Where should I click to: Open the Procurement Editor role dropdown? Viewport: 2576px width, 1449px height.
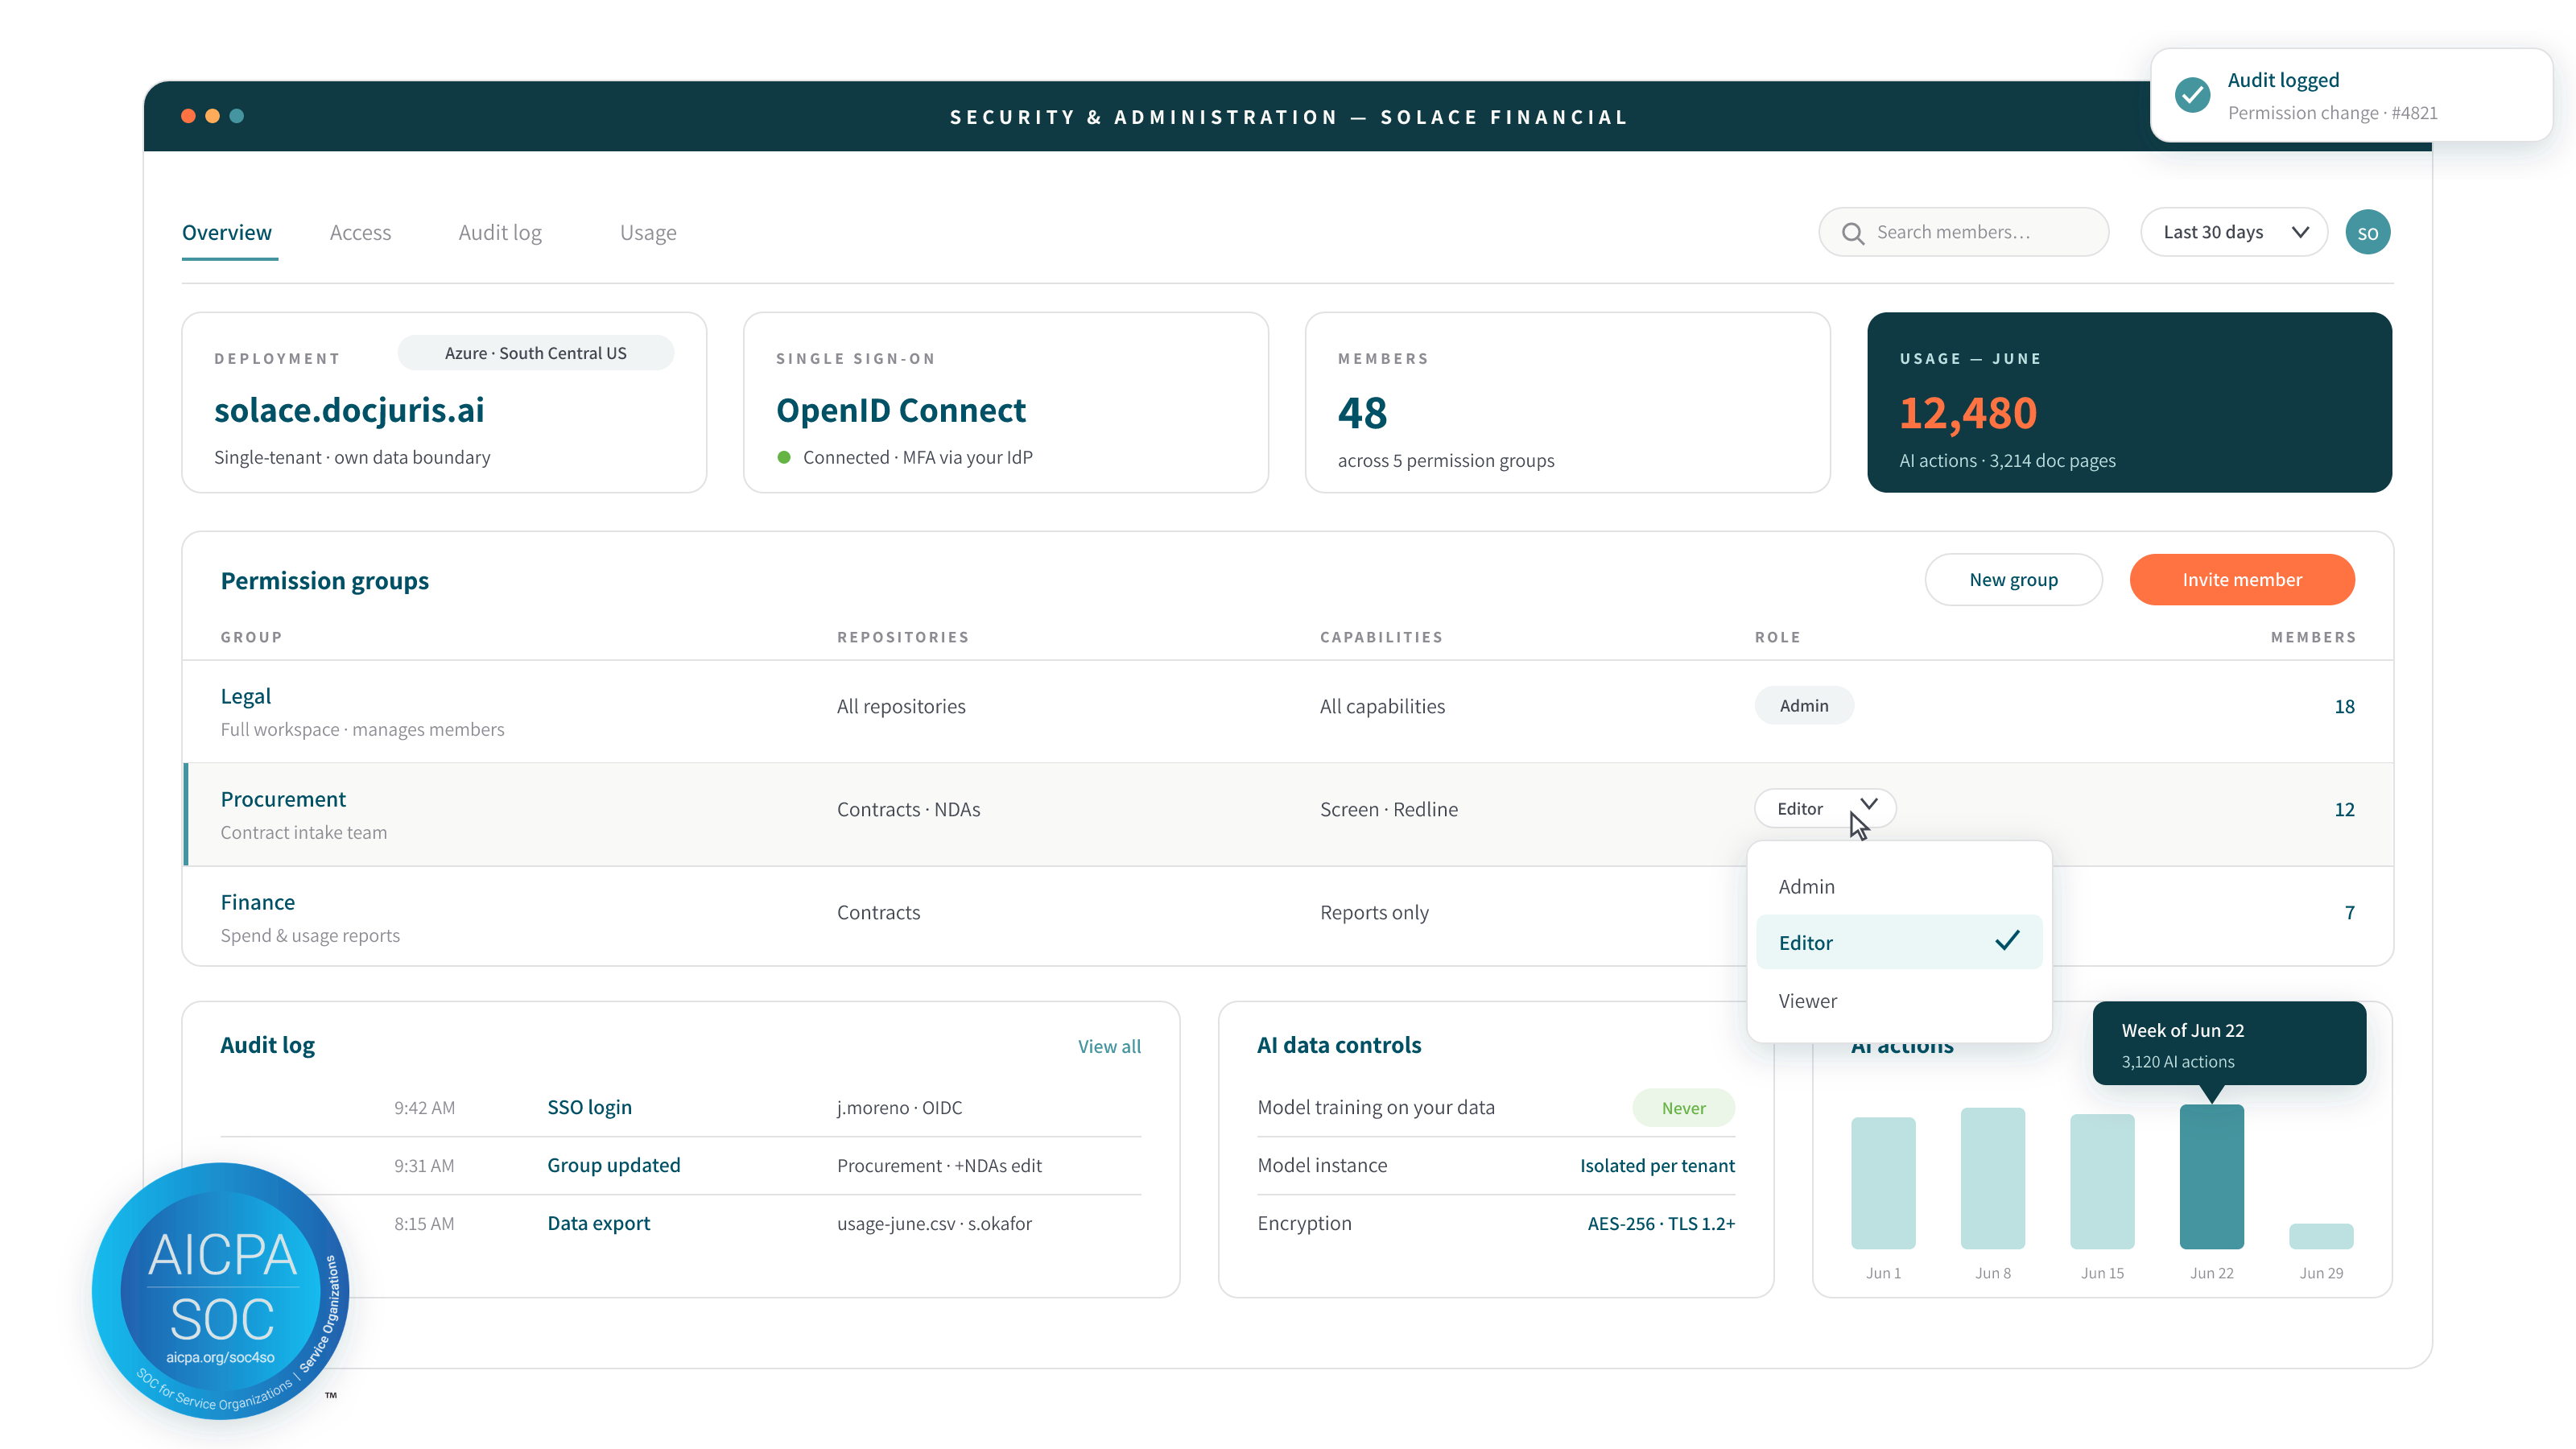(1824, 808)
